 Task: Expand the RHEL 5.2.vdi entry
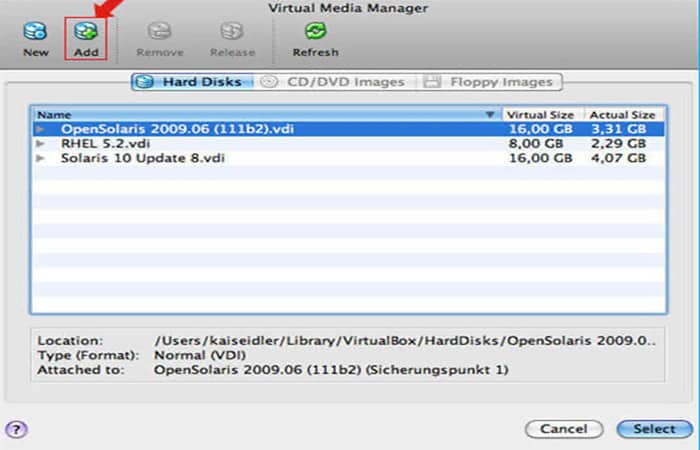click(41, 143)
